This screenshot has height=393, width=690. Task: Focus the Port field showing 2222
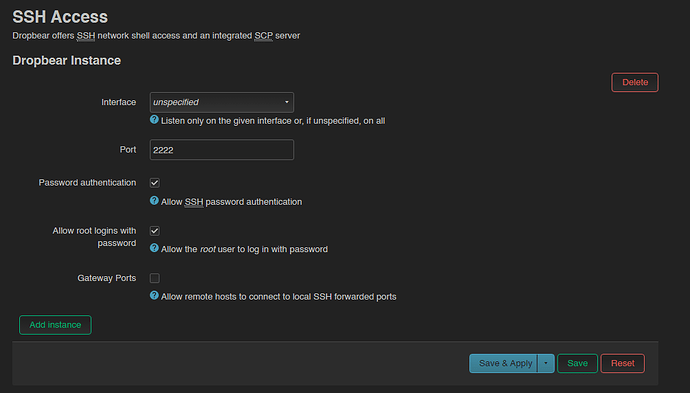click(221, 150)
